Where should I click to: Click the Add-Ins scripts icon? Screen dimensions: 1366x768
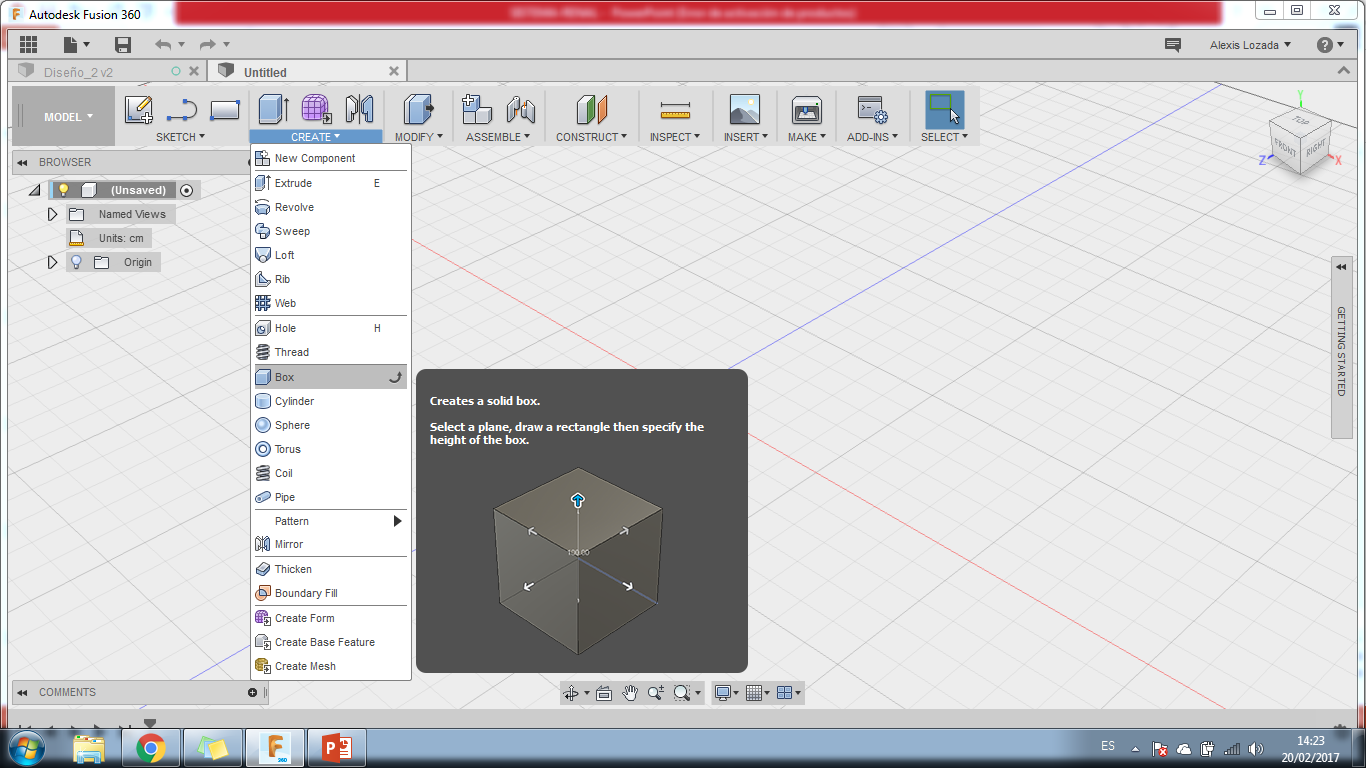[872, 109]
